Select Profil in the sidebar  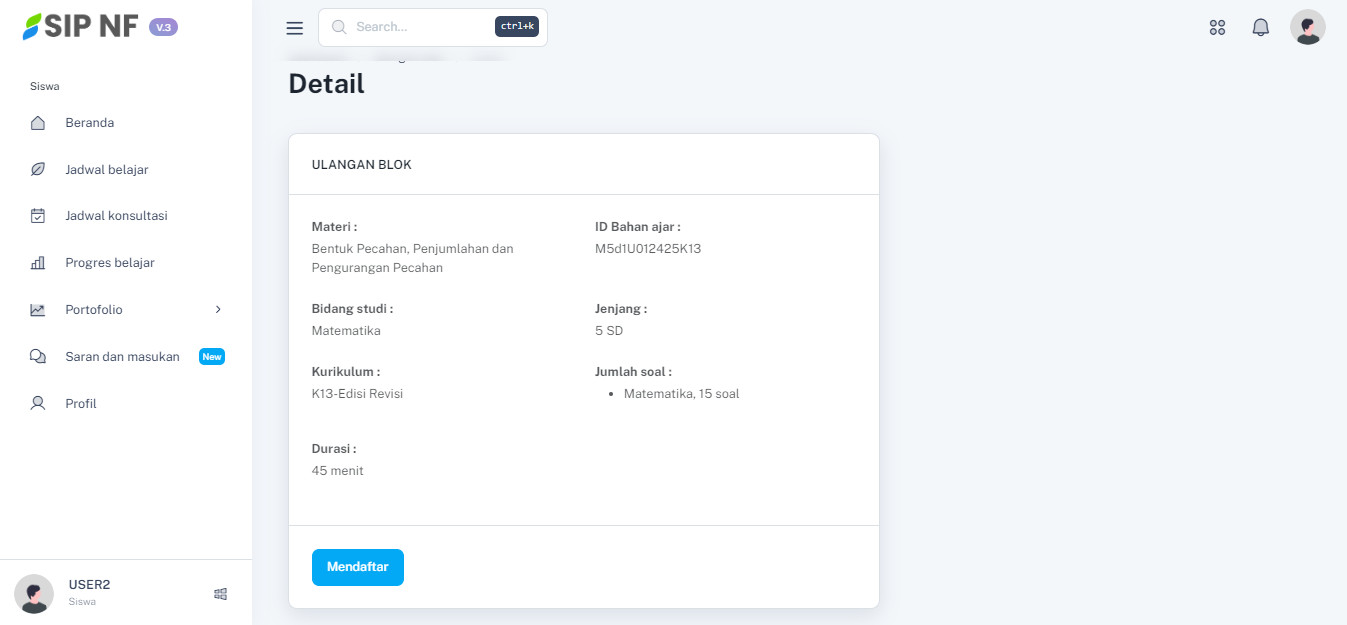click(x=81, y=404)
